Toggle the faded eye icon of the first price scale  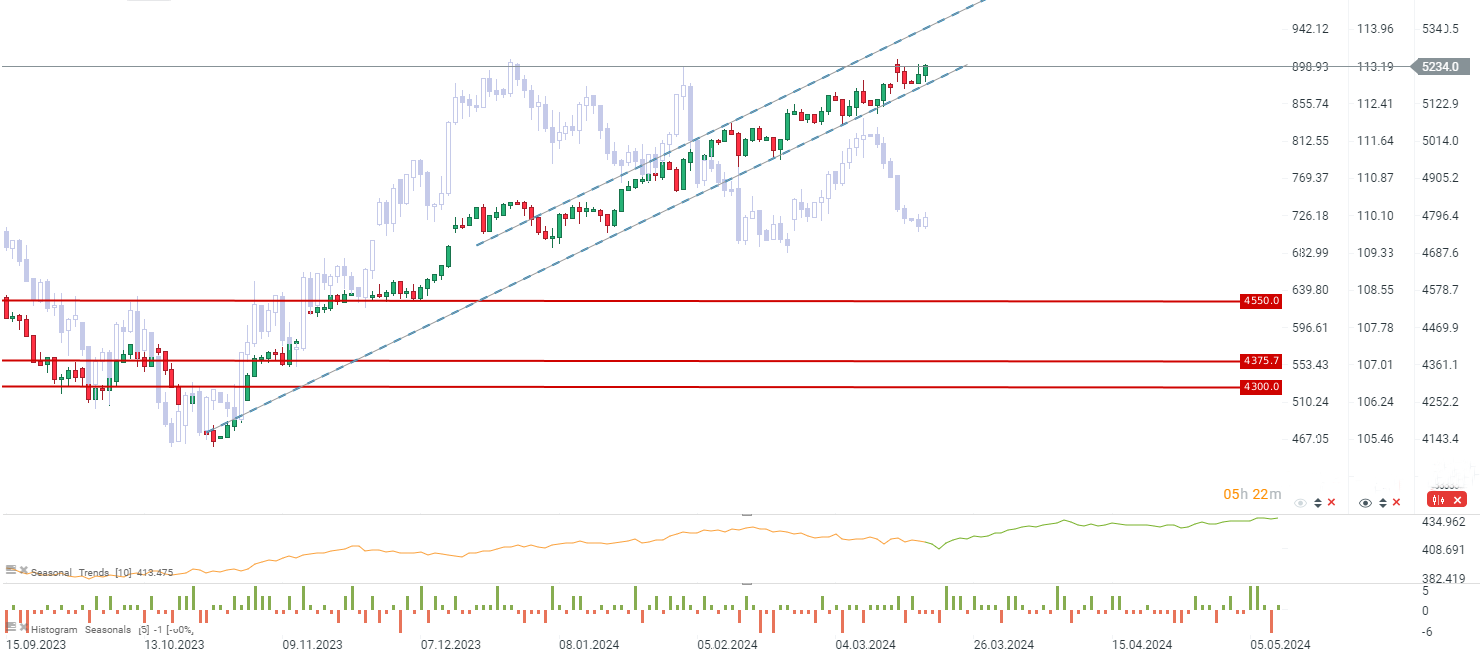coord(1300,503)
